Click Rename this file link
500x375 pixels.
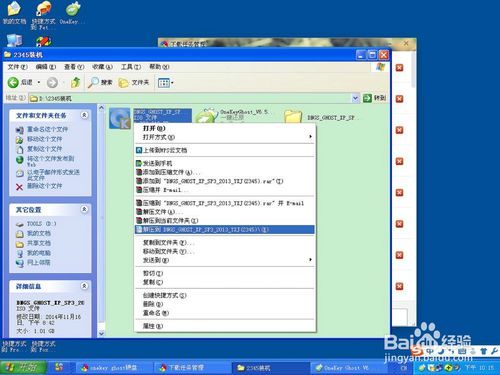[x=47, y=129]
